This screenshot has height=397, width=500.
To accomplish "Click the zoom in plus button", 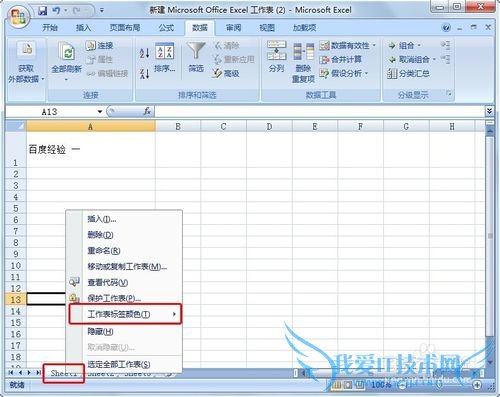I will point(477,385).
